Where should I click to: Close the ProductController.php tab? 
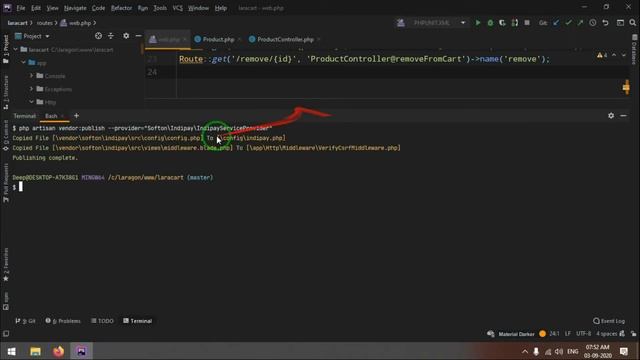[x=318, y=40]
